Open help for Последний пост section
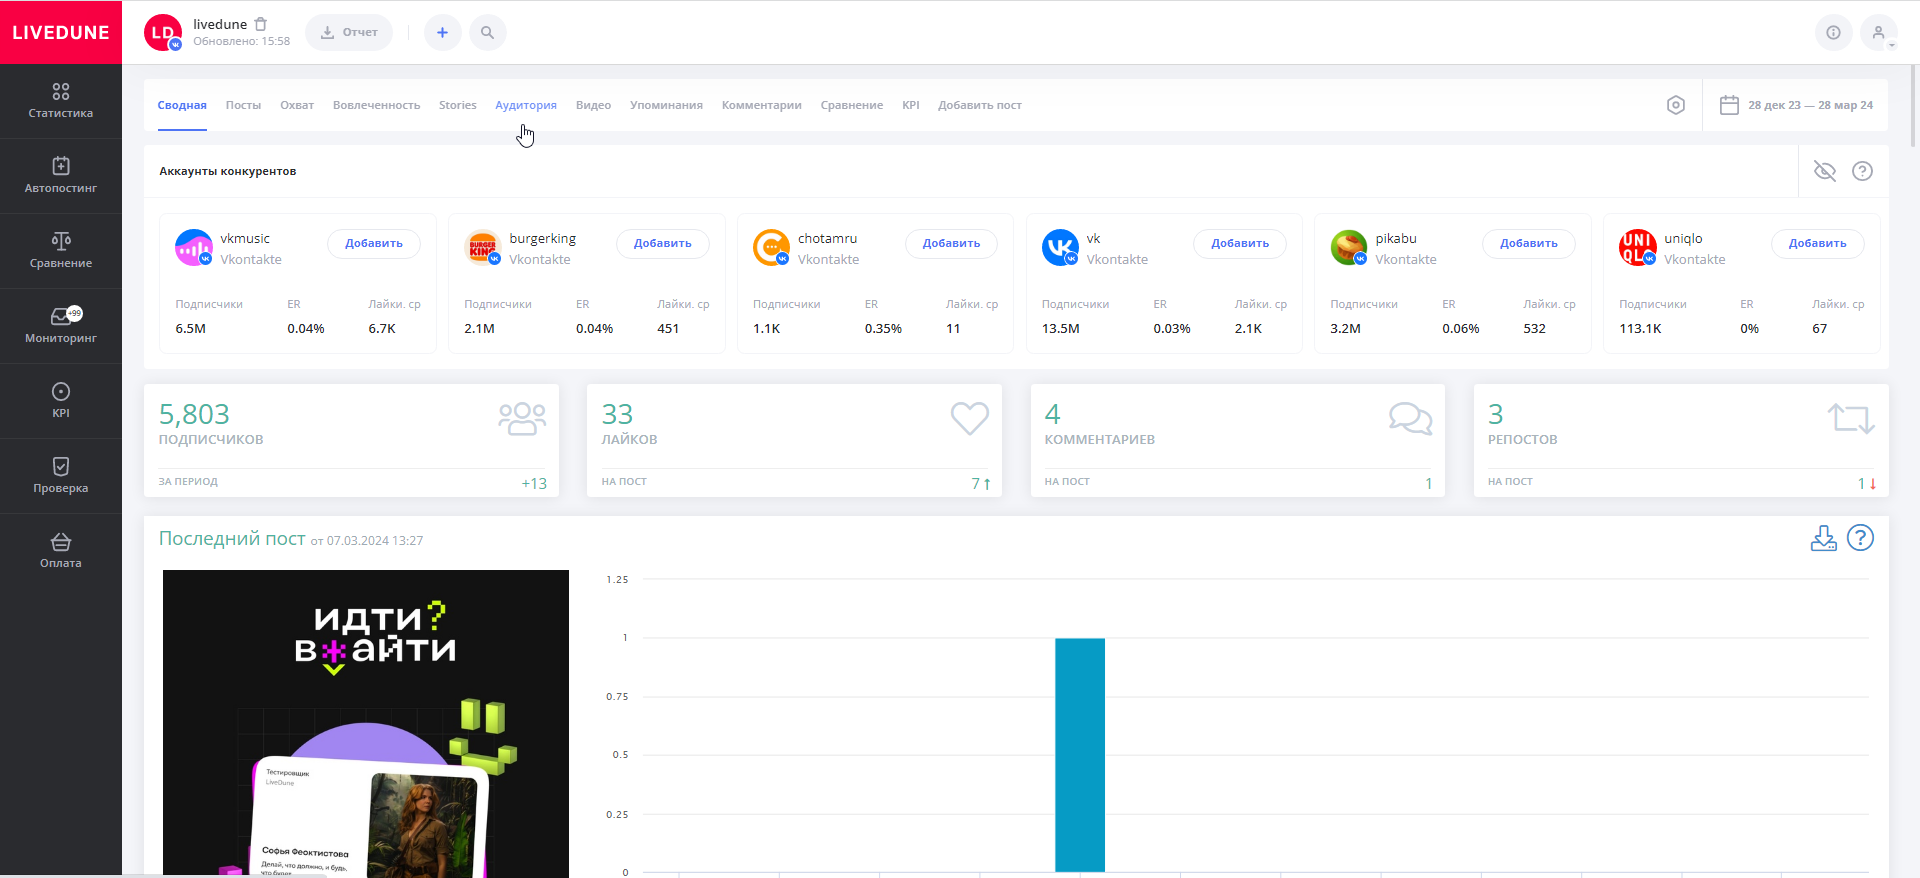The height and width of the screenshot is (878, 1920). coord(1860,538)
